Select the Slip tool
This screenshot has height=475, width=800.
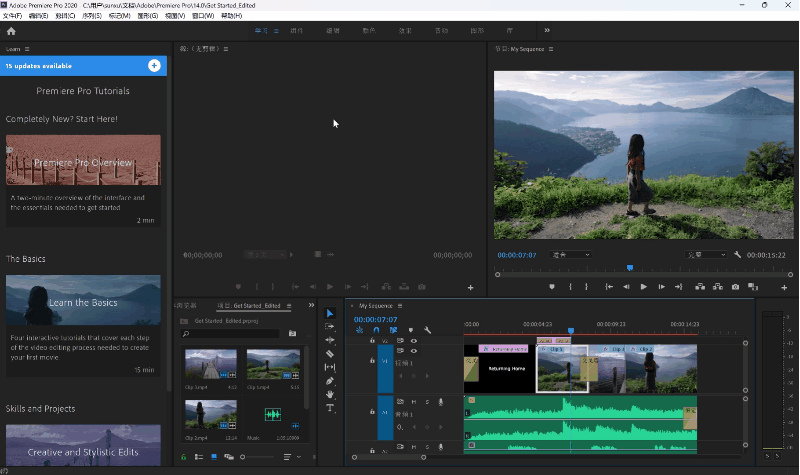(x=330, y=367)
